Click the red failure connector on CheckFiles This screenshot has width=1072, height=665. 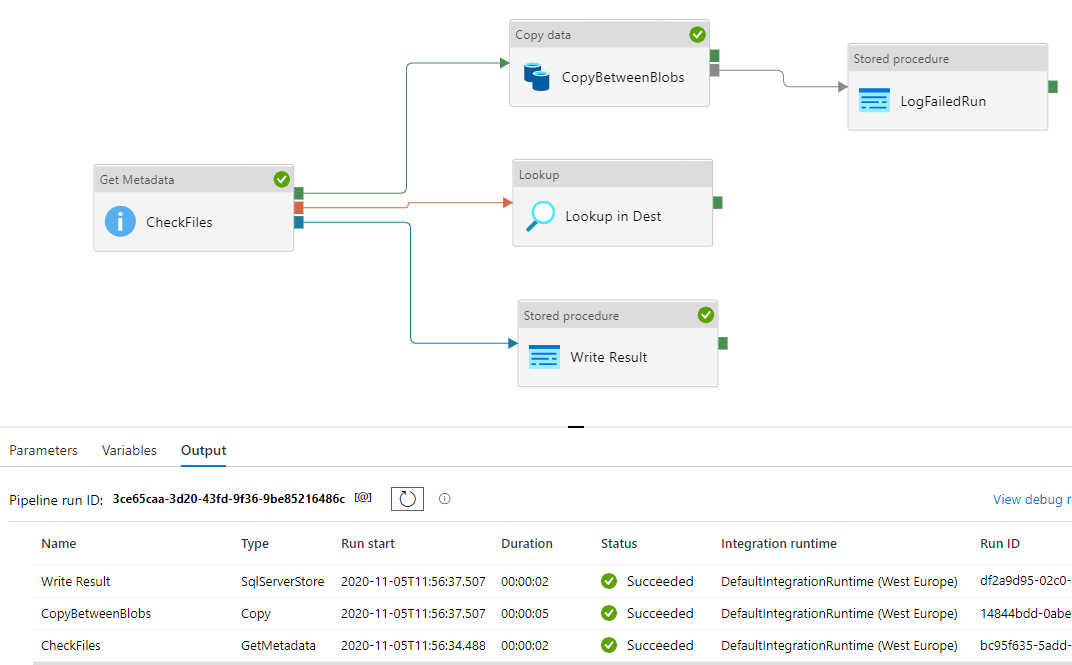click(299, 207)
